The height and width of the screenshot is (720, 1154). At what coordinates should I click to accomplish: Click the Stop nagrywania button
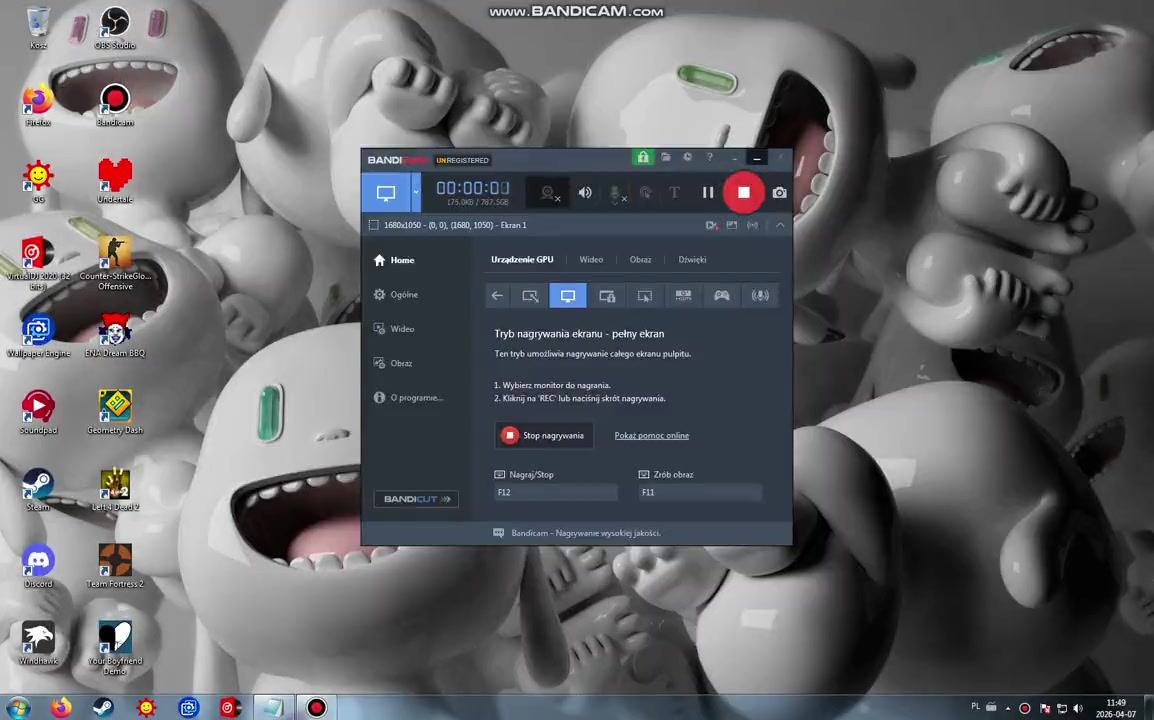(x=543, y=436)
